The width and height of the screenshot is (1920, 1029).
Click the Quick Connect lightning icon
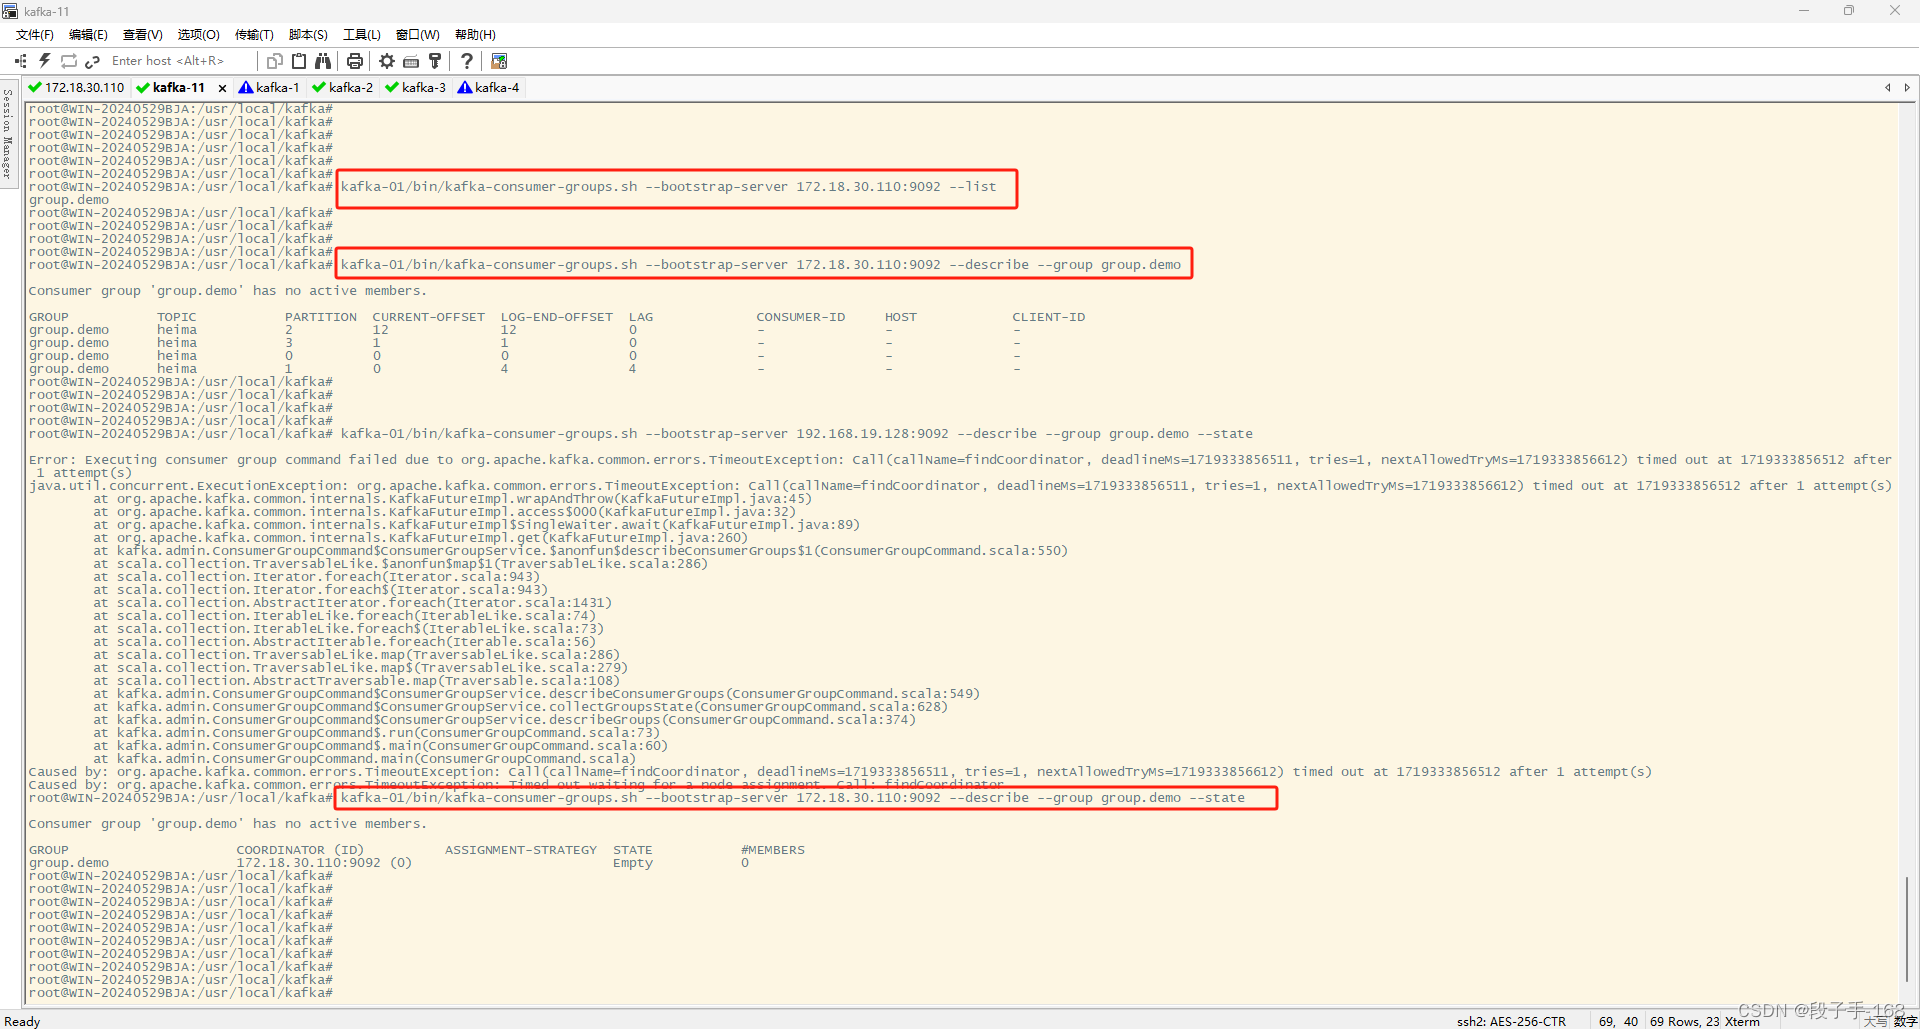pyautogui.click(x=45, y=61)
